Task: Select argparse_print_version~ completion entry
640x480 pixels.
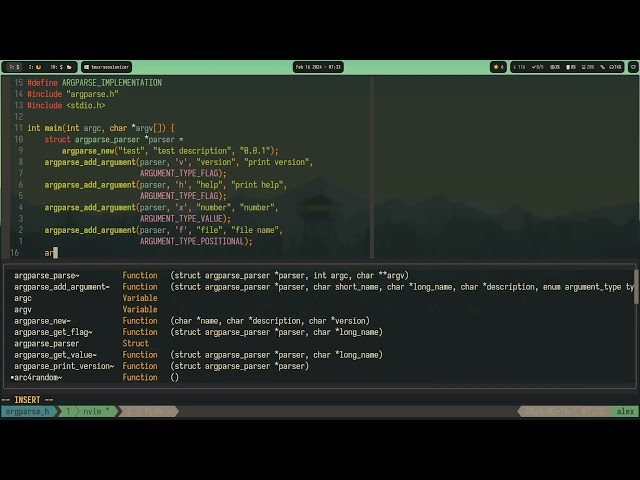Action: 64,366
